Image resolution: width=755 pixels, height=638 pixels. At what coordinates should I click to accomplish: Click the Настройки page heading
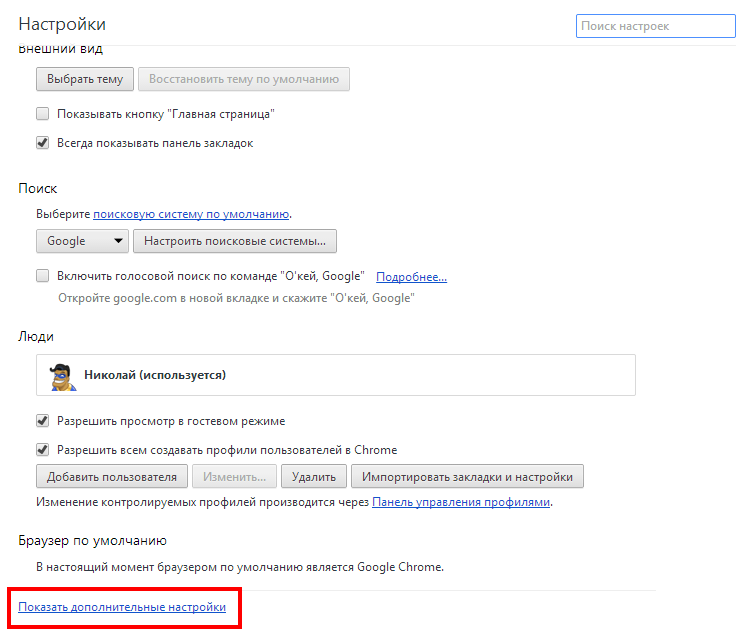(62, 24)
